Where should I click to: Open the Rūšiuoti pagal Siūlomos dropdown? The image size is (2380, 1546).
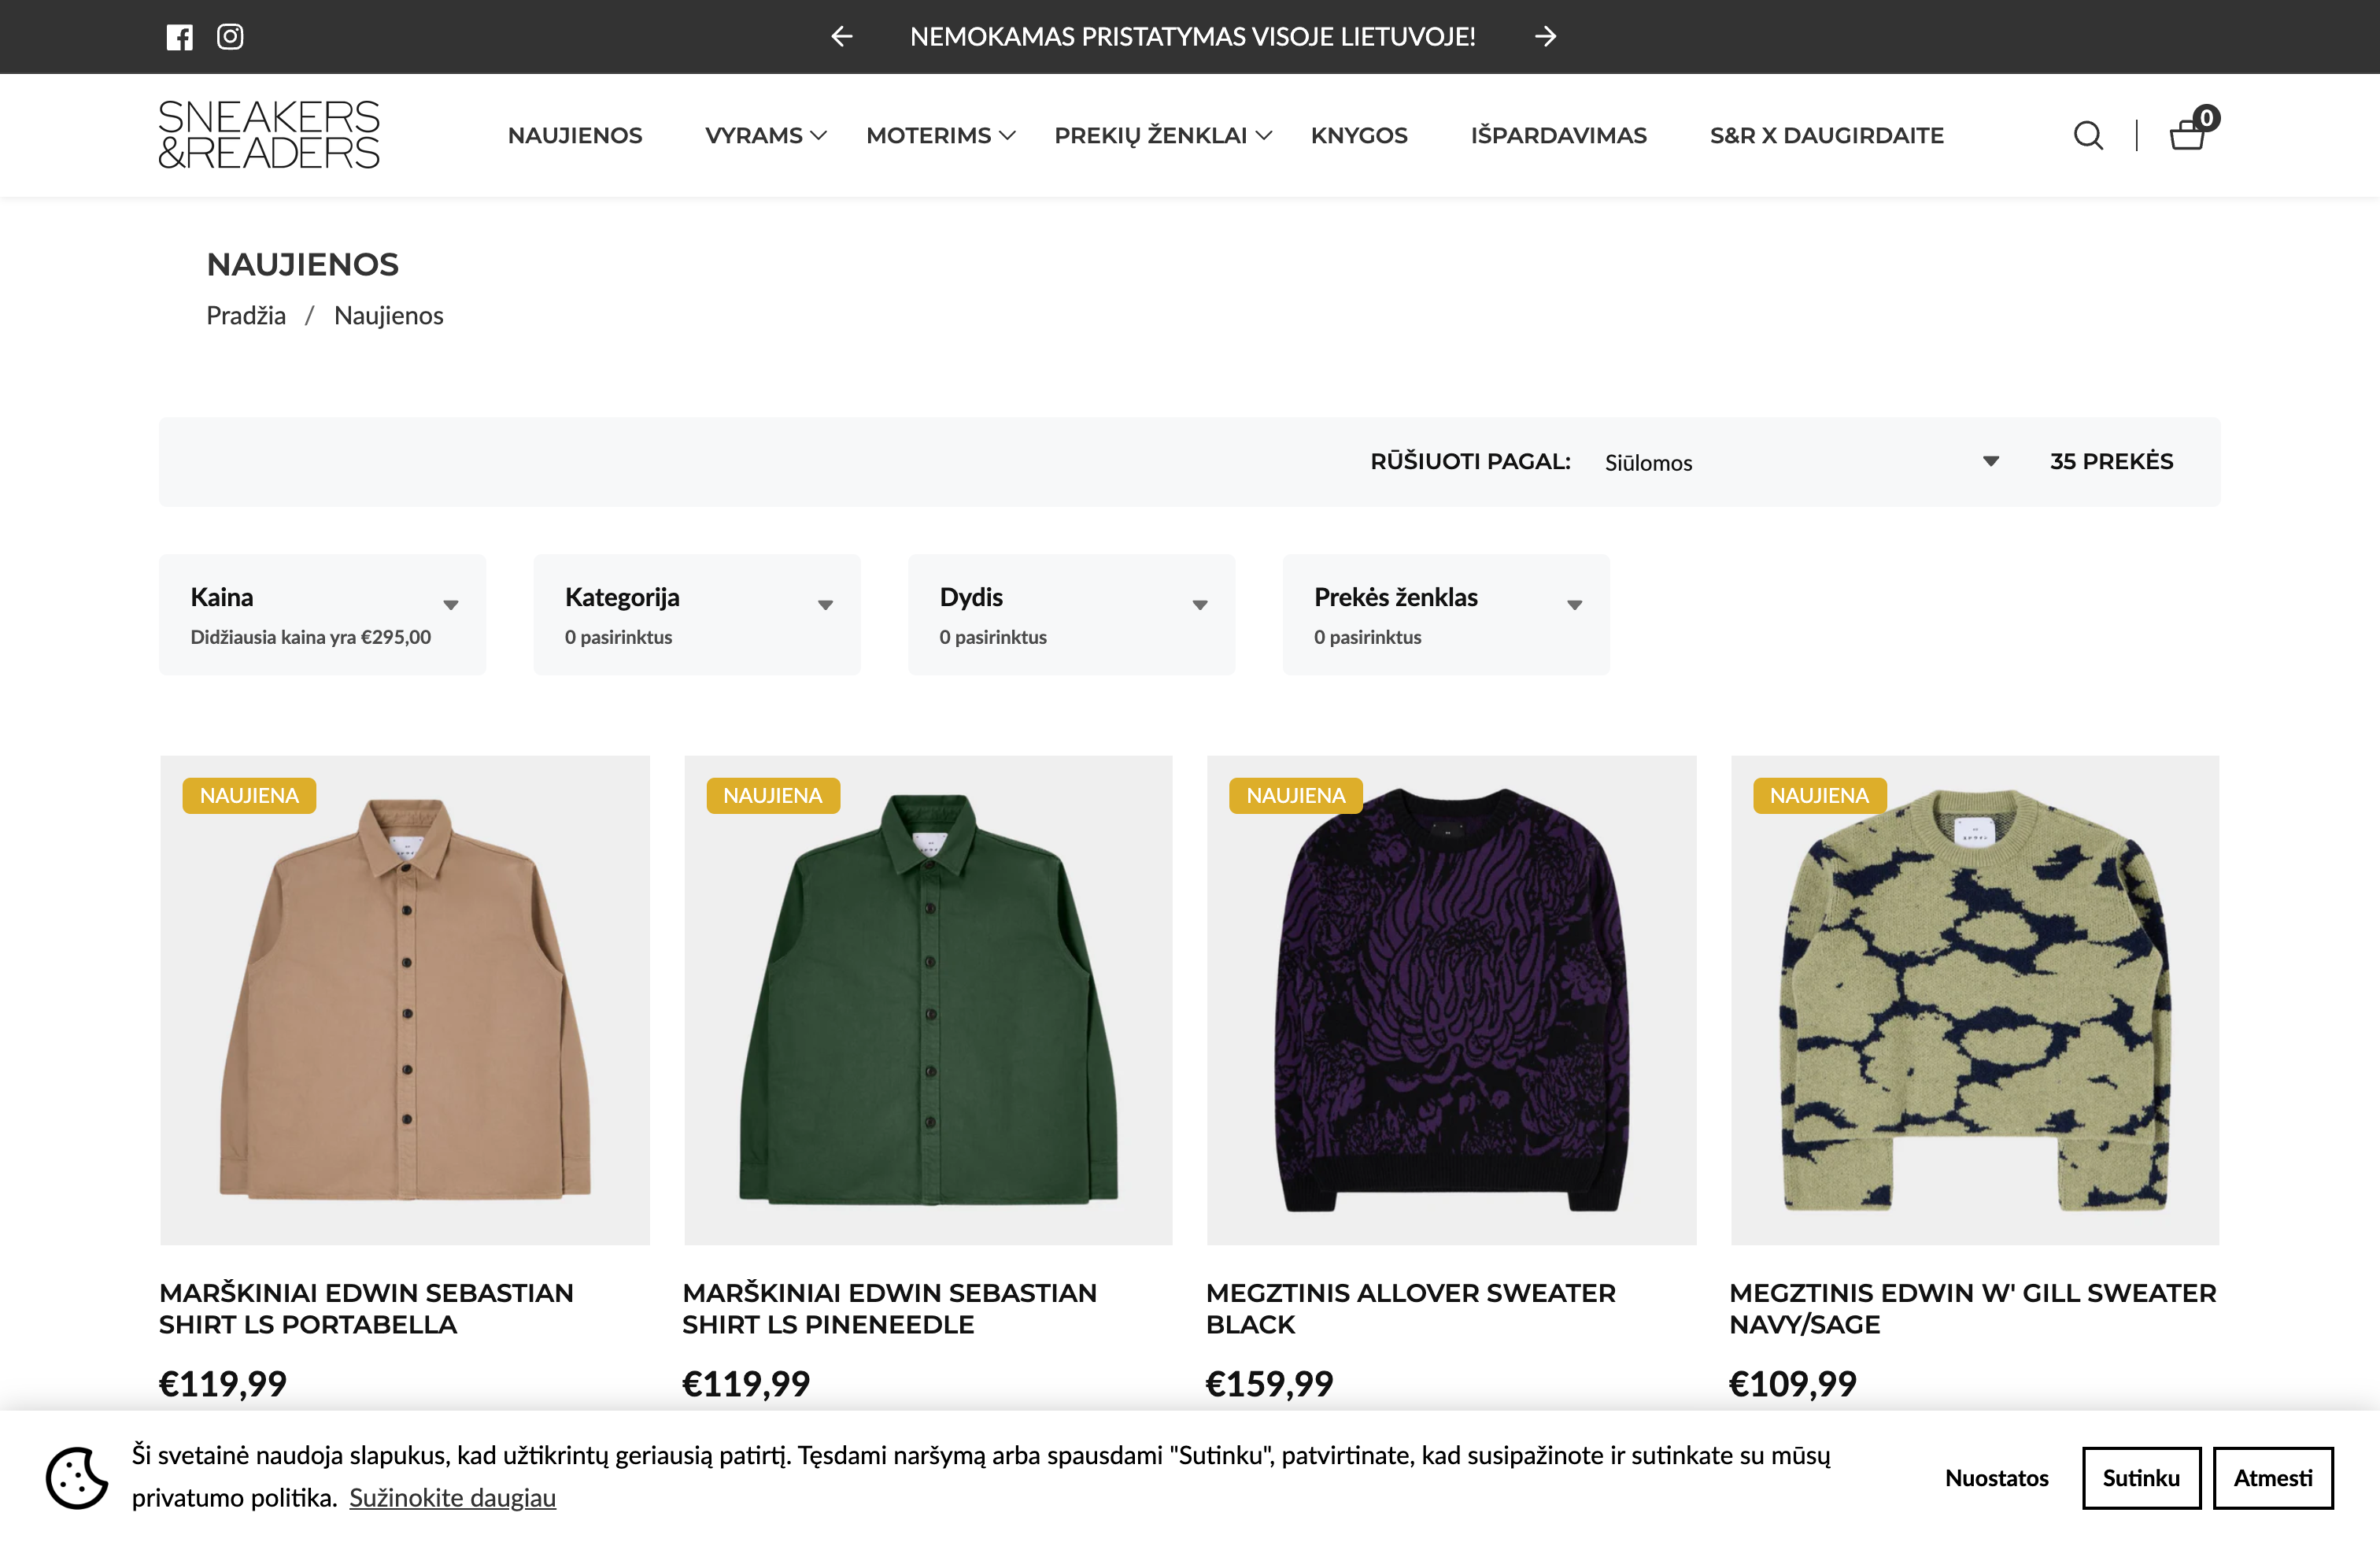pos(1800,462)
